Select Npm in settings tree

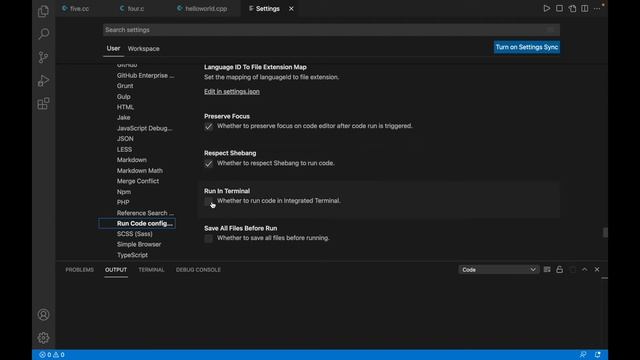(x=124, y=192)
